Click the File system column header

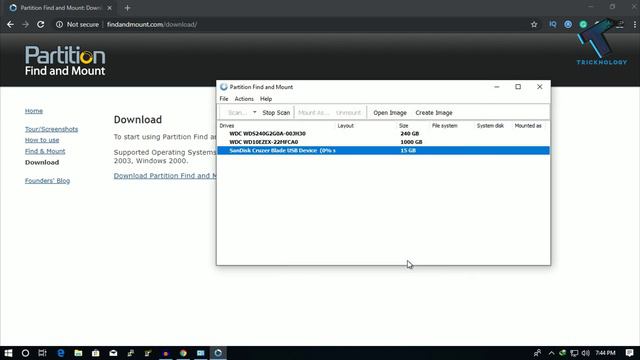point(444,126)
